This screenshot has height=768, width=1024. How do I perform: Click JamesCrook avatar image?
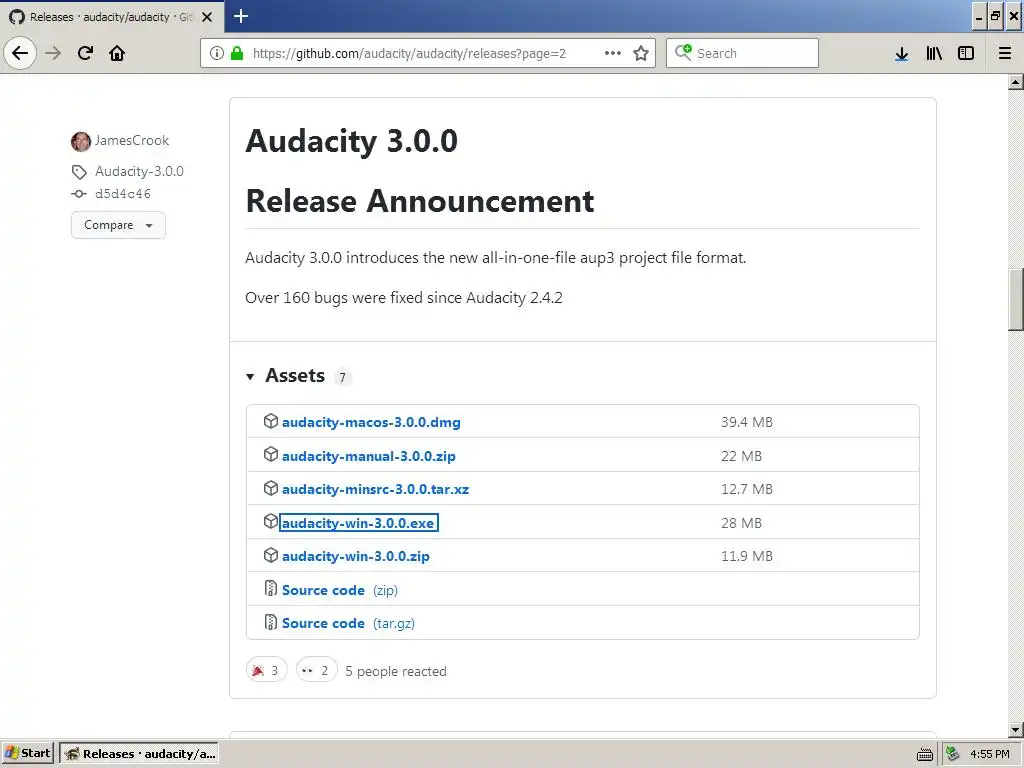(81, 141)
